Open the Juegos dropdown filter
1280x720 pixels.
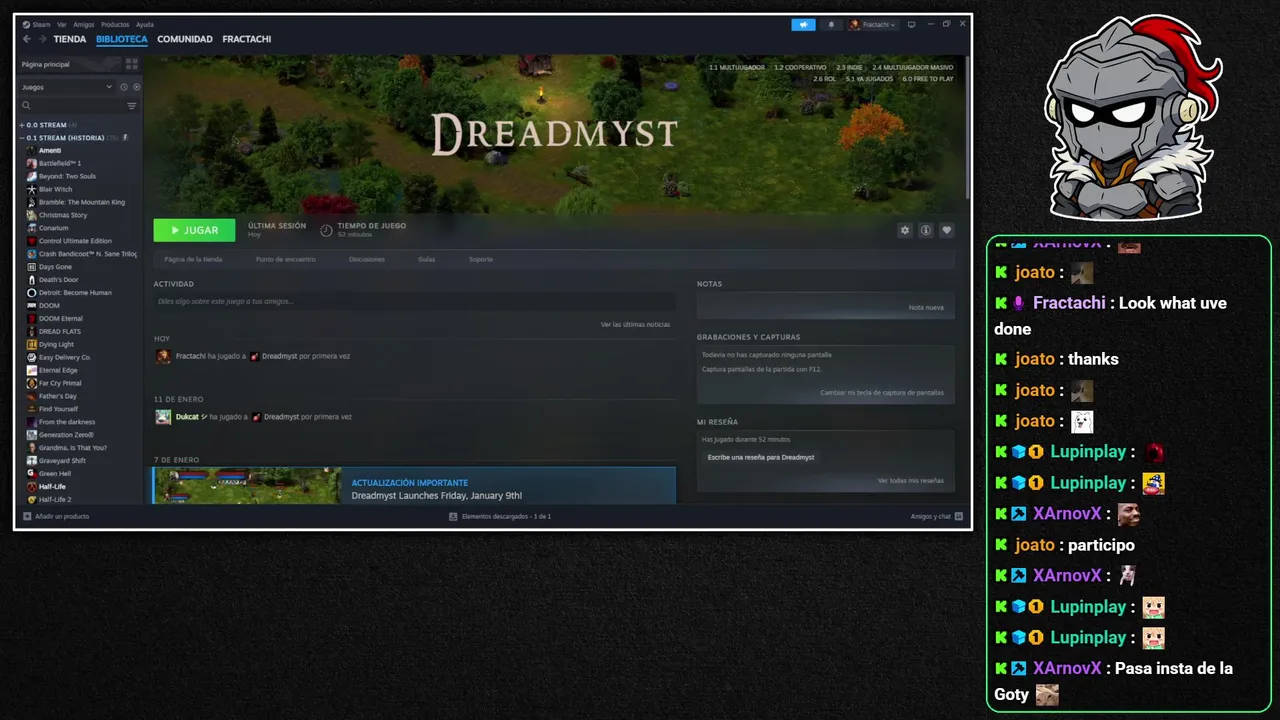[x=67, y=87]
